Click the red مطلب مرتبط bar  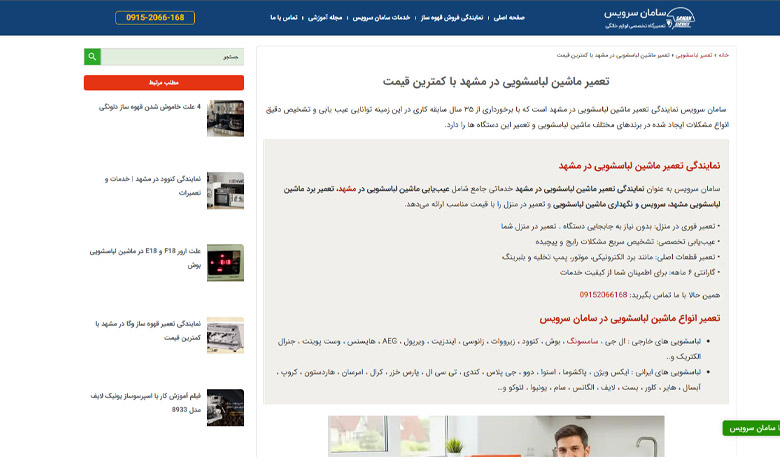tap(164, 83)
